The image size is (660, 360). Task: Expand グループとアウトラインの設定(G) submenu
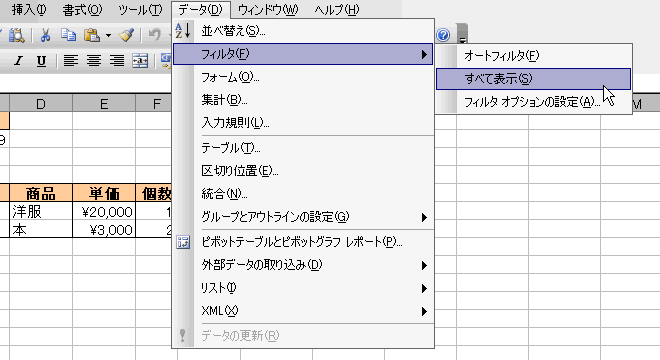(x=303, y=217)
